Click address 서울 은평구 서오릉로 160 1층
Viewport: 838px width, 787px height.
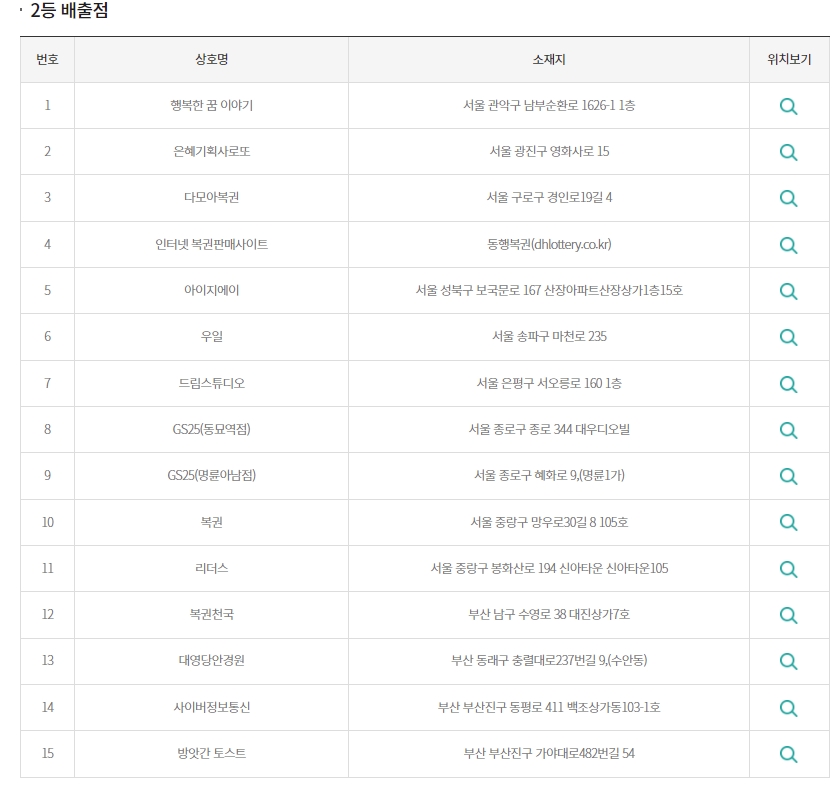(x=549, y=383)
